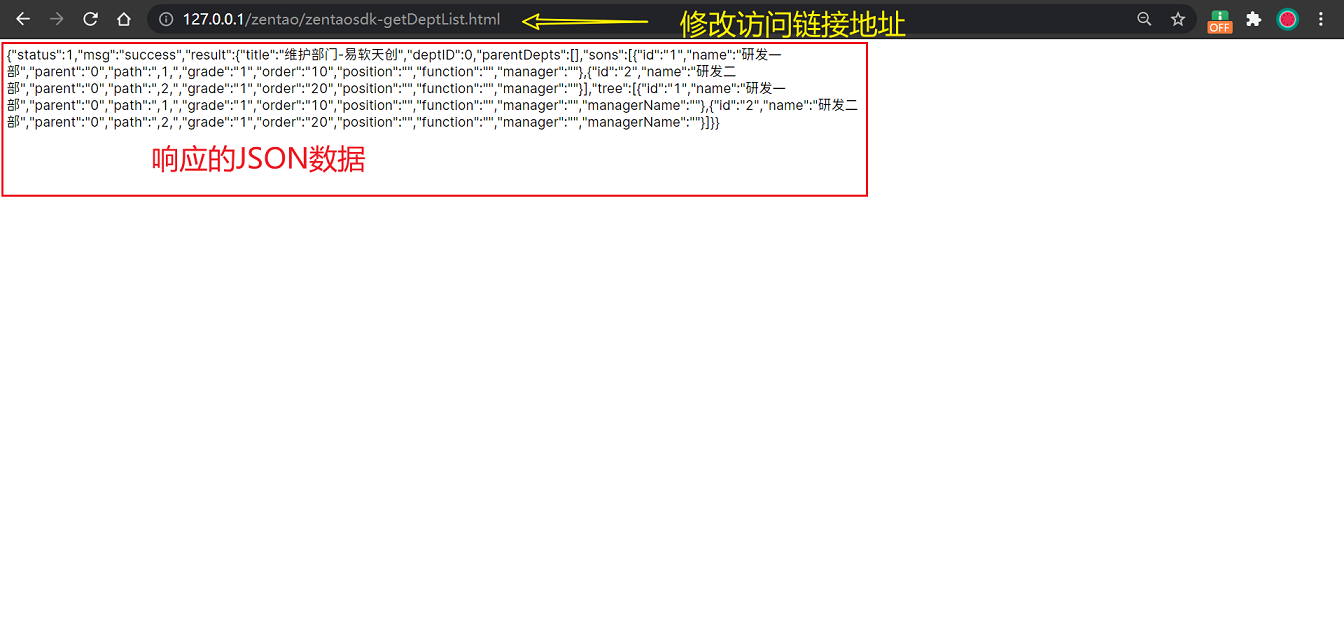This screenshot has height=619, width=1344.
Task: View site information icon in address bar
Action: pyautogui.click(x=166, y=19)
